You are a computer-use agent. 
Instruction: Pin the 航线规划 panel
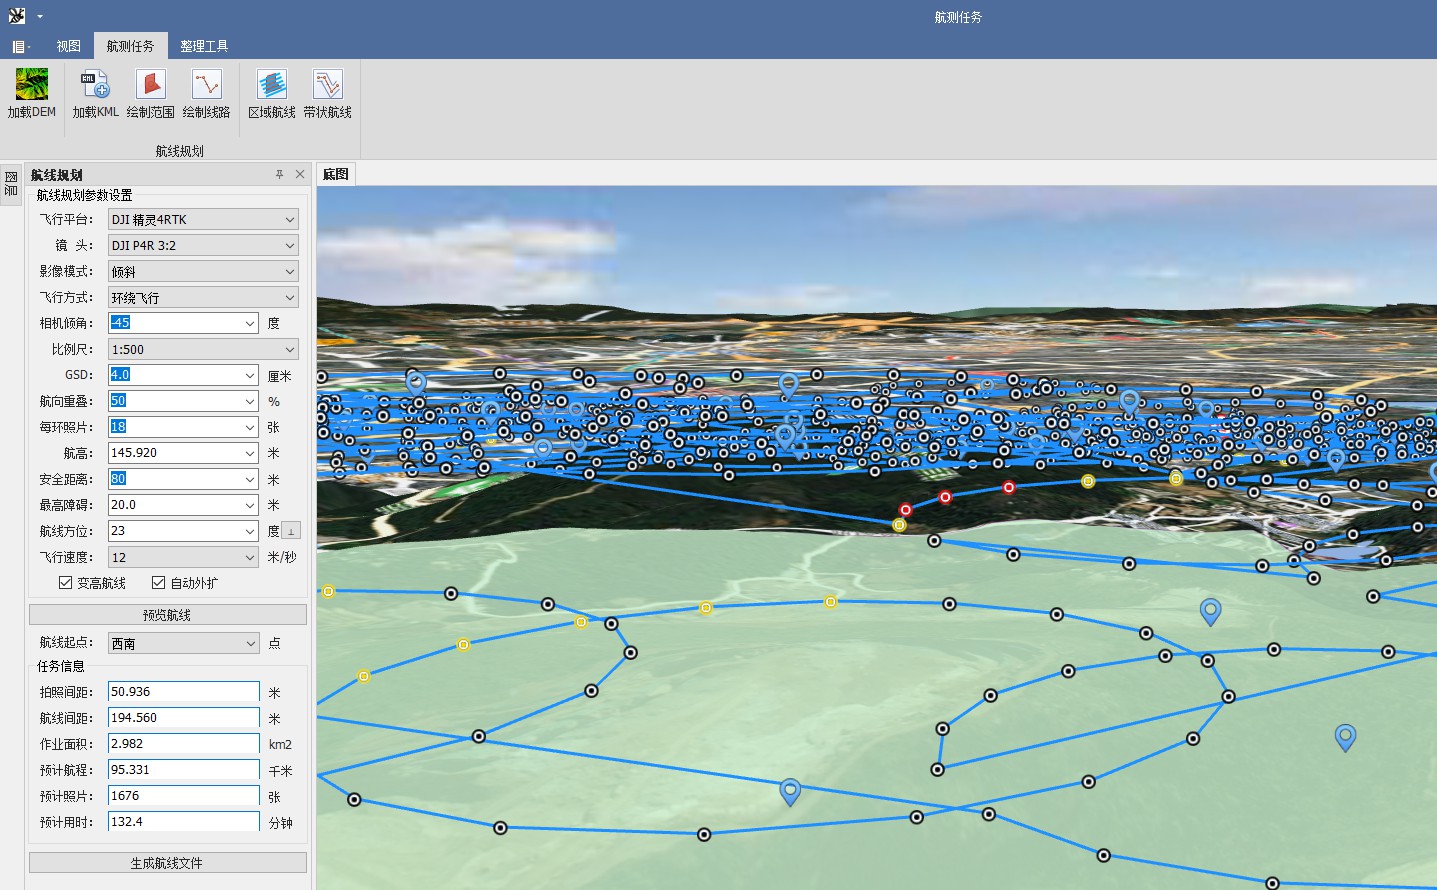click(279, 174)
